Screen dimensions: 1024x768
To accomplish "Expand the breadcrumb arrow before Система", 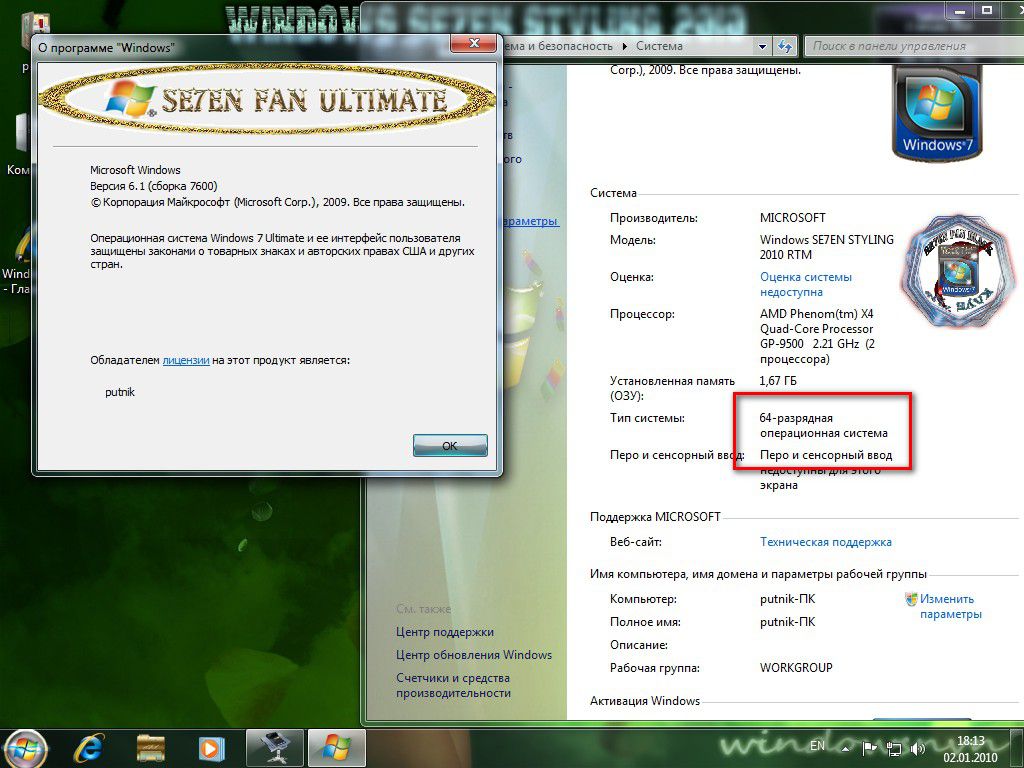I will click(624, 46).
